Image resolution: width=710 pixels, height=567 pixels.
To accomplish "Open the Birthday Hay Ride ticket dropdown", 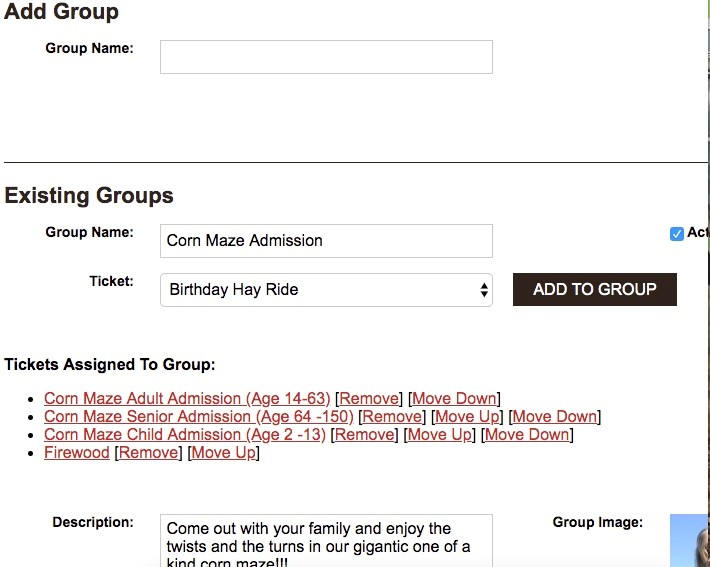I will [326, 290].
